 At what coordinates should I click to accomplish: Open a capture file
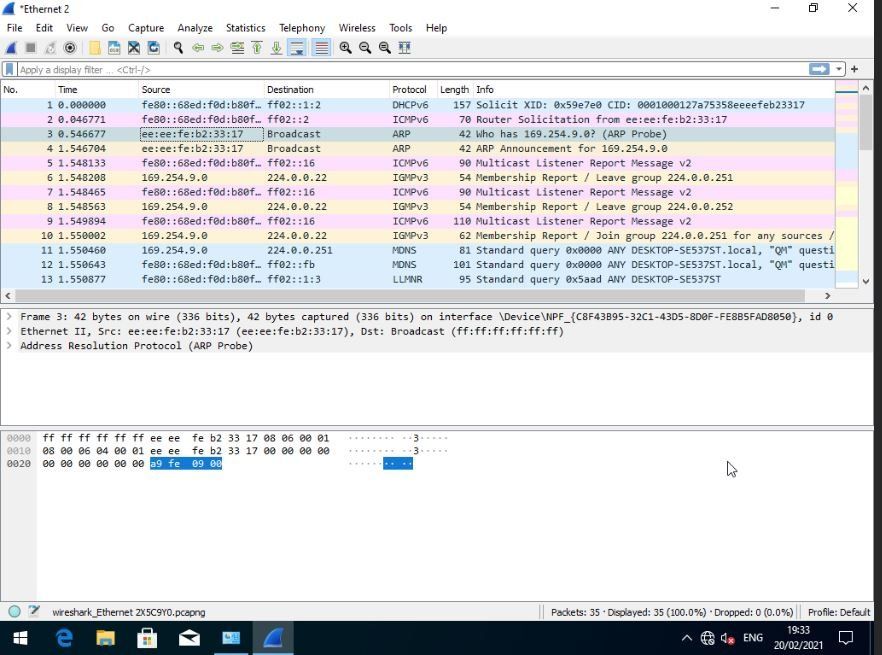click(94, 48)
